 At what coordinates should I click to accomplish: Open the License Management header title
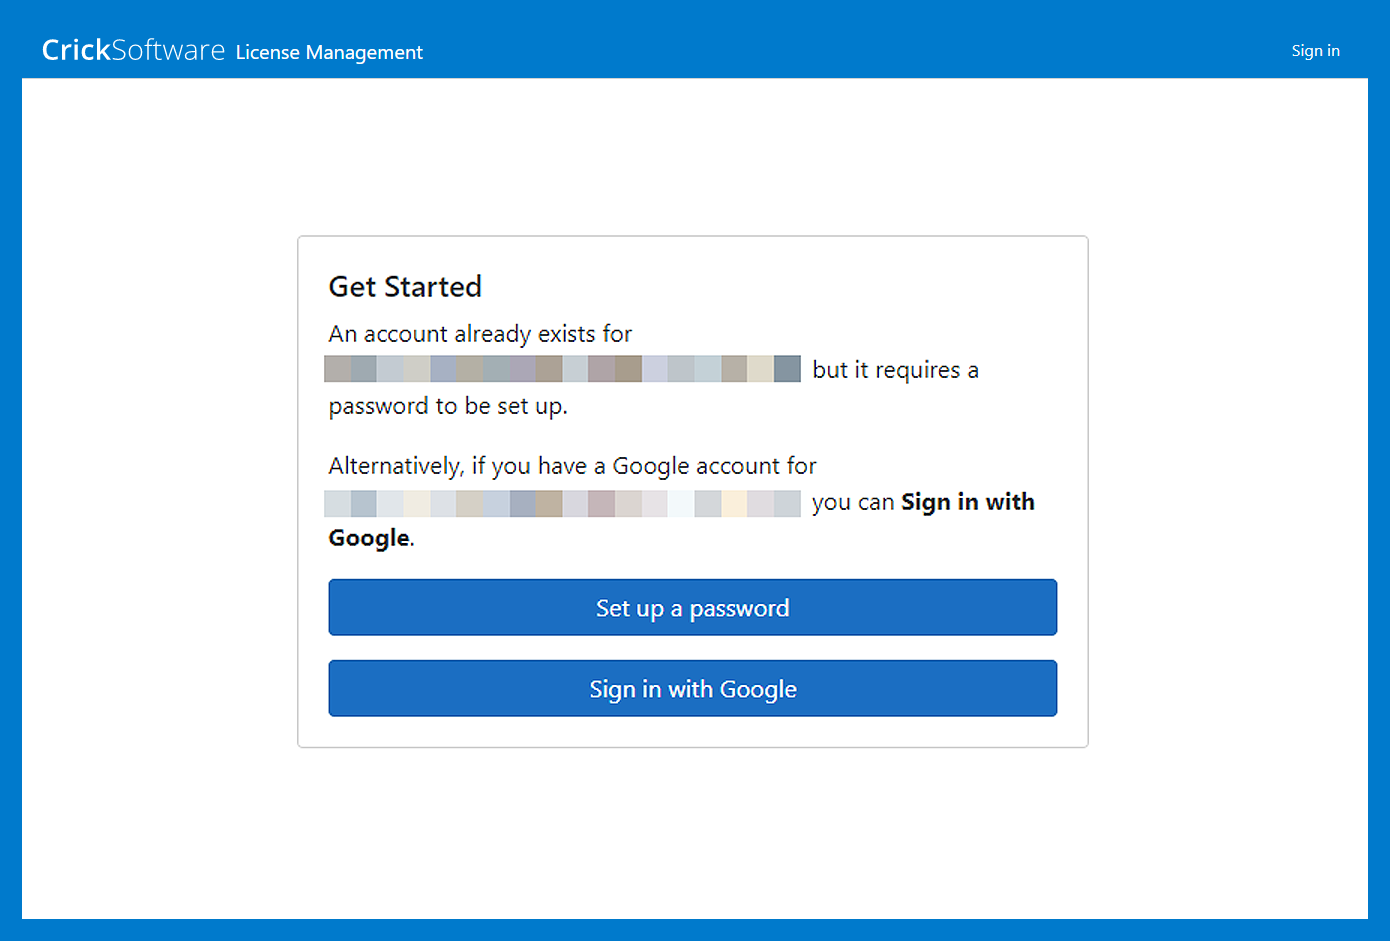[x=329, y=52]
